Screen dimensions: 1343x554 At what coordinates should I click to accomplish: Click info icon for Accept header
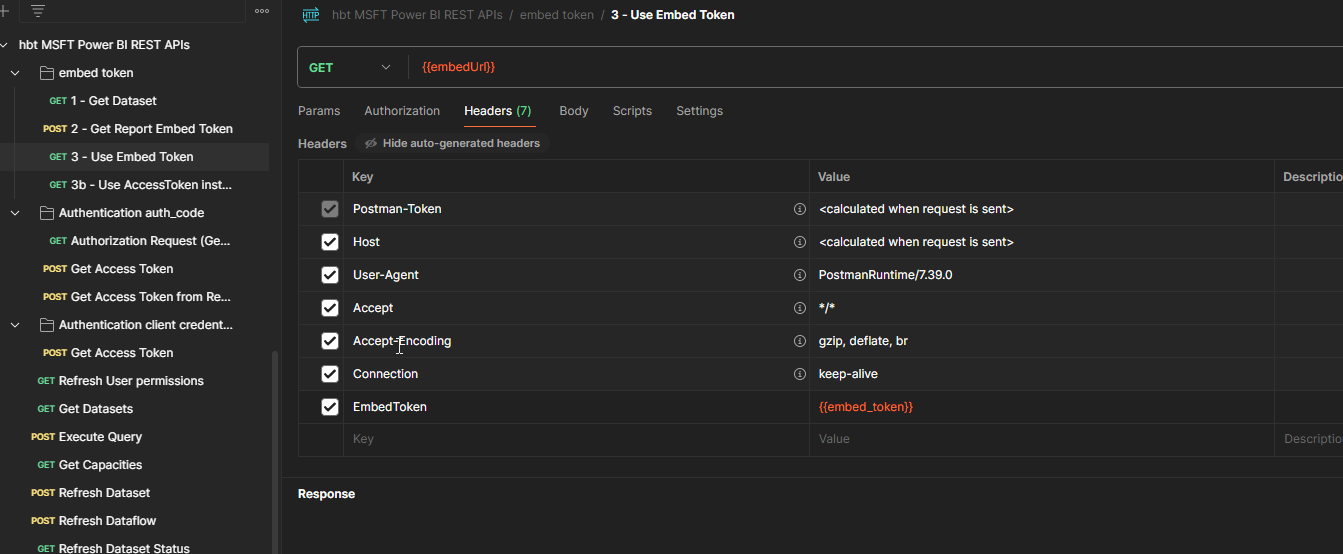pos(799,308)
